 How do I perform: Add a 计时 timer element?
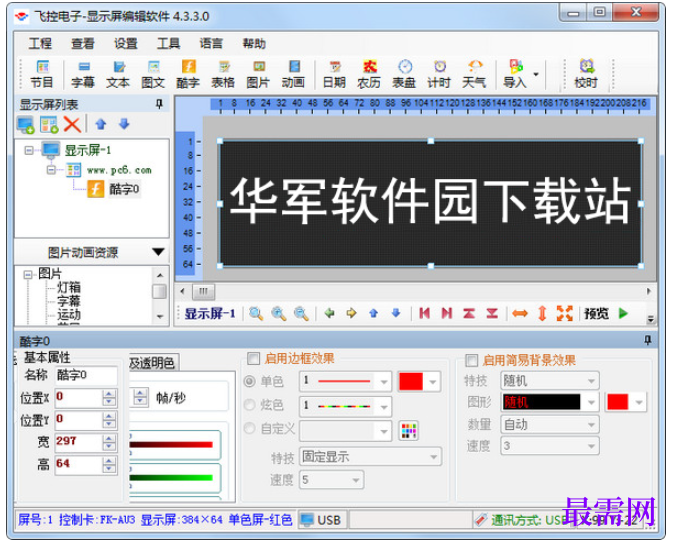point(439,74)
